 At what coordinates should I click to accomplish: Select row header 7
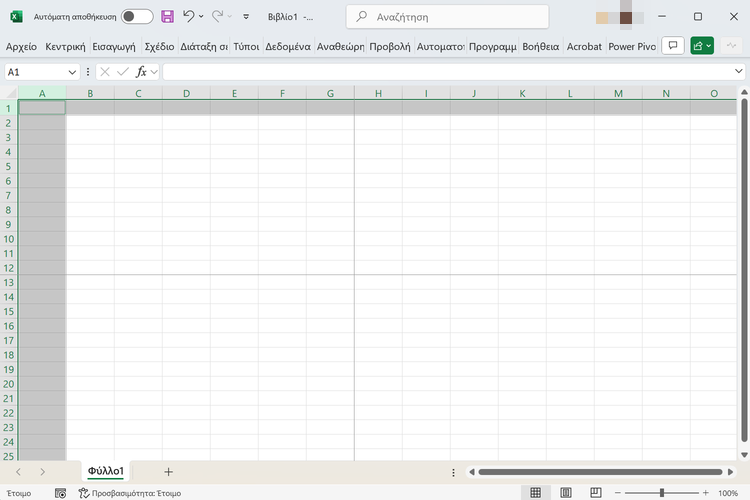(x=9, y=195)
